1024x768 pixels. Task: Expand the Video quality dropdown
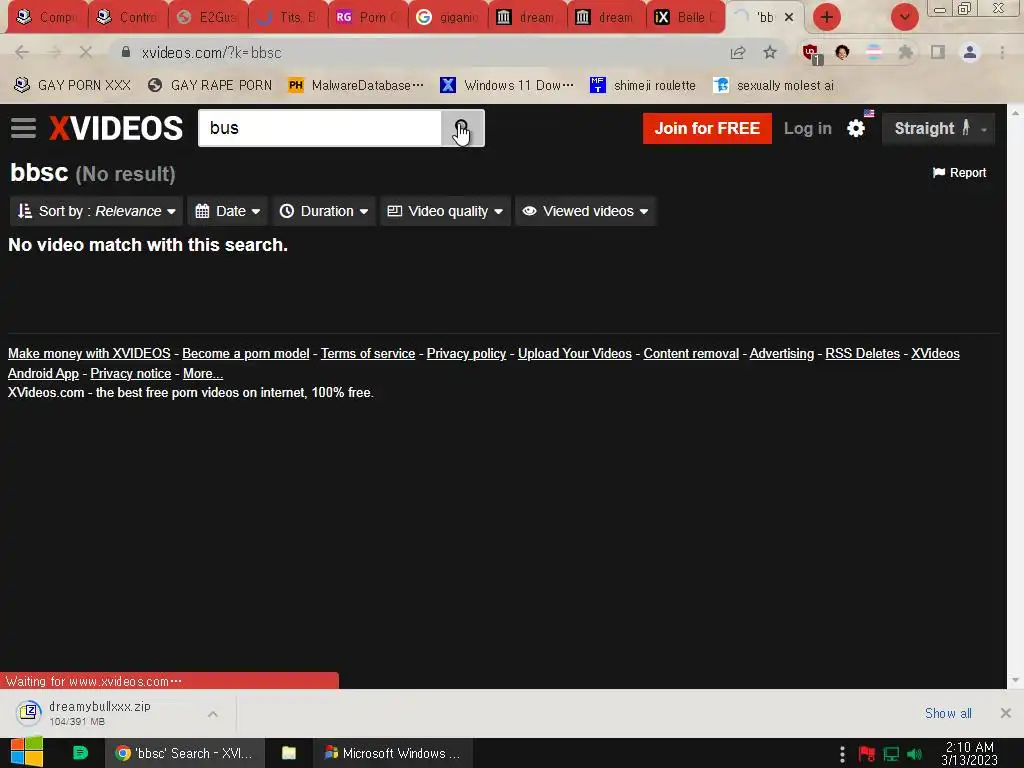click(445, 211)
